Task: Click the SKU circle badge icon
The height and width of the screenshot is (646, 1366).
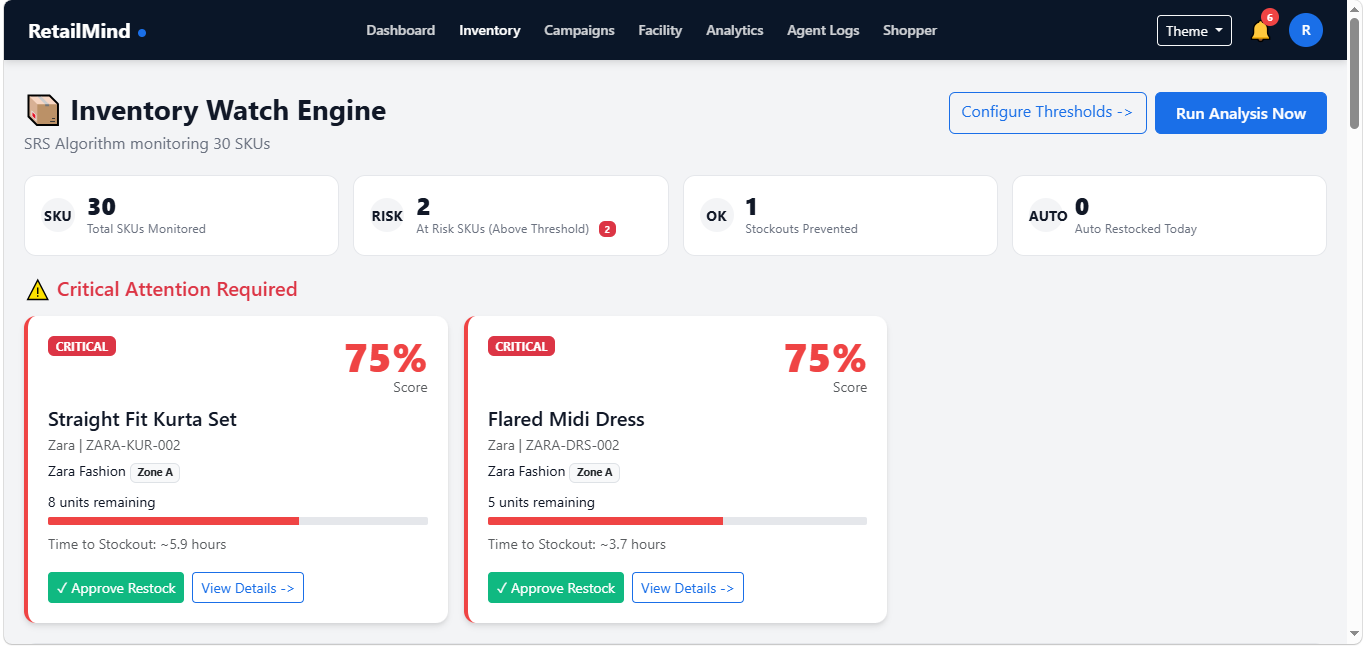Action: click(x=58, y=216)
